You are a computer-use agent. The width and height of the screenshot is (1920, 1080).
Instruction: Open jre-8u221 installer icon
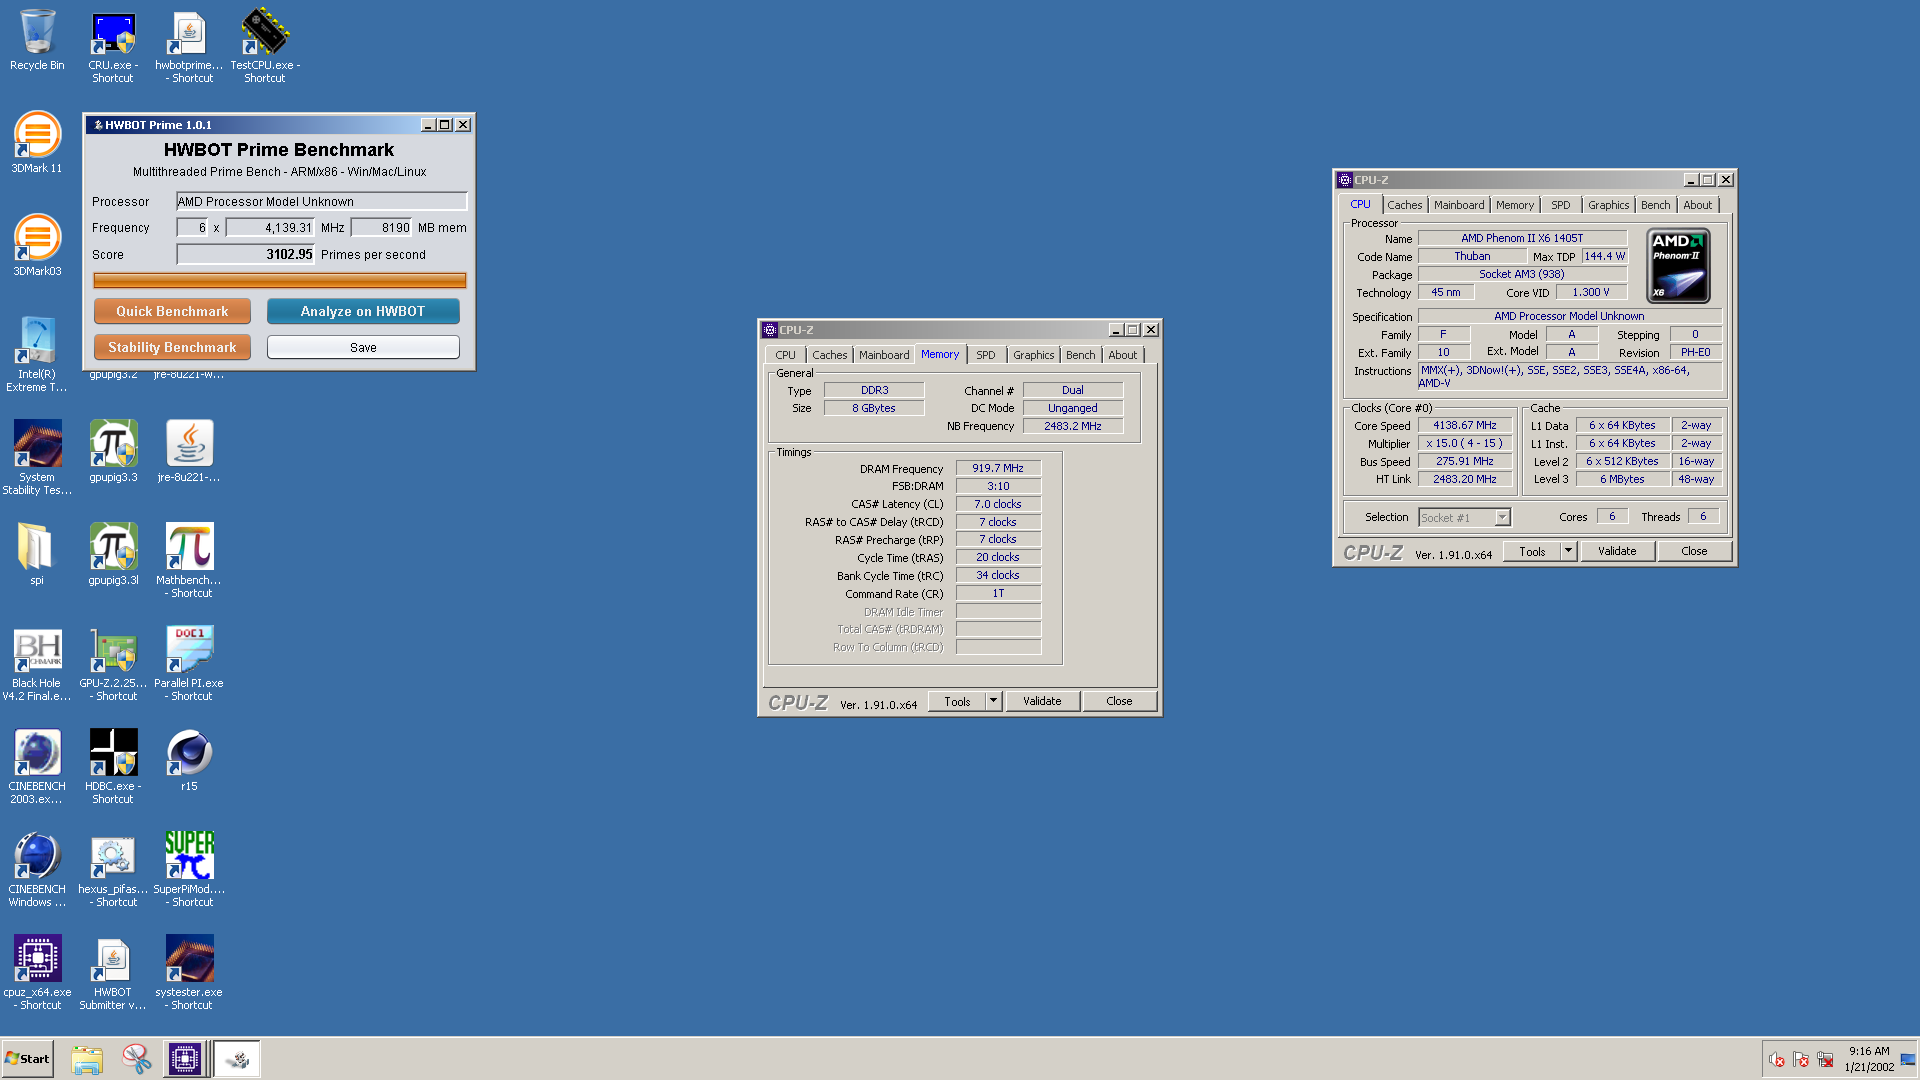pos(189,451)
